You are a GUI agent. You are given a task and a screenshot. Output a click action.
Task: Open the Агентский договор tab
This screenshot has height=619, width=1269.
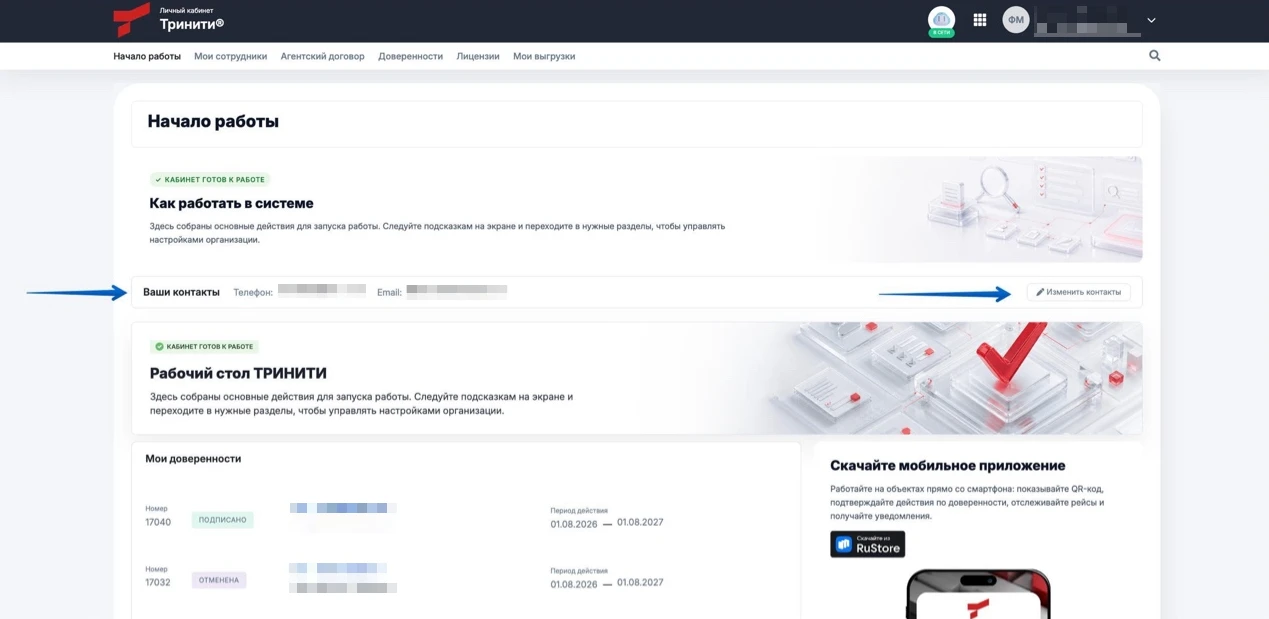[323, 56]
